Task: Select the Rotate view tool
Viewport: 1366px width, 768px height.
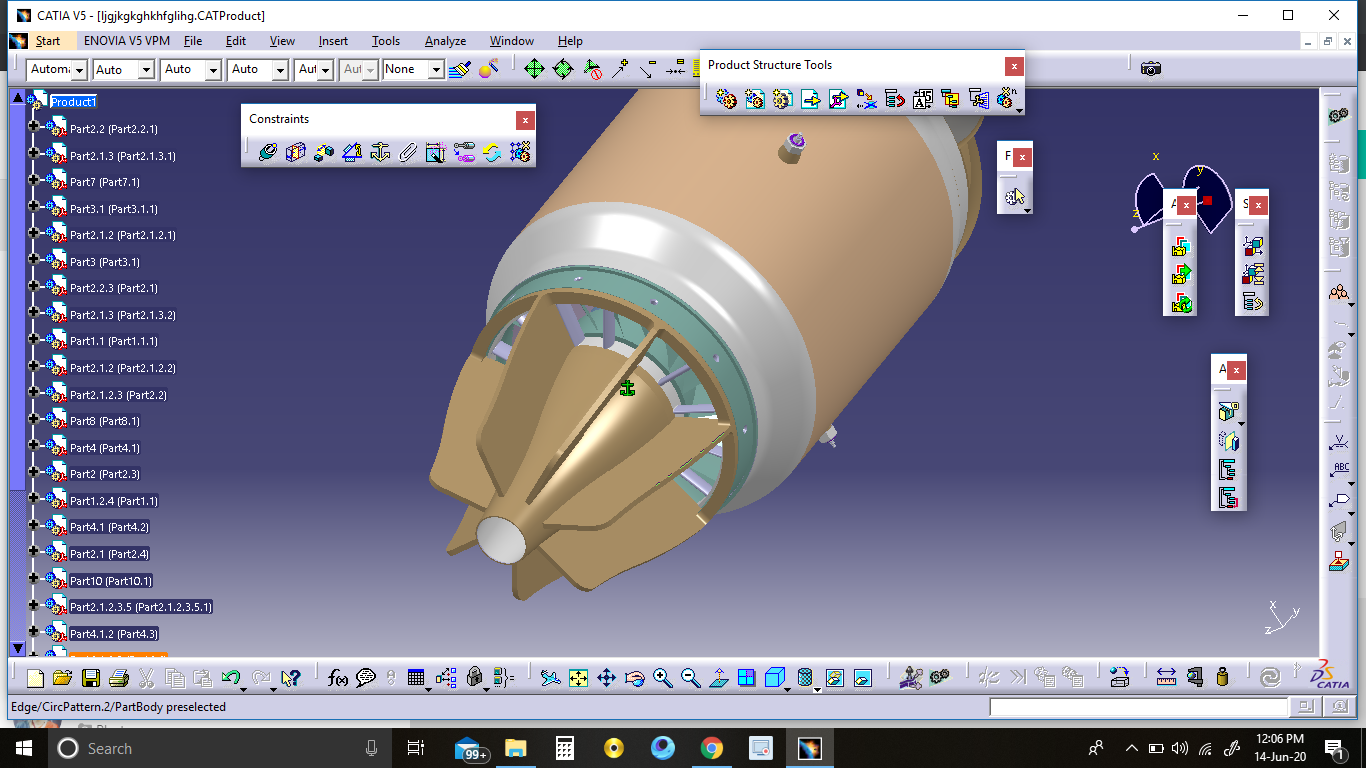Action: point(634,678)
